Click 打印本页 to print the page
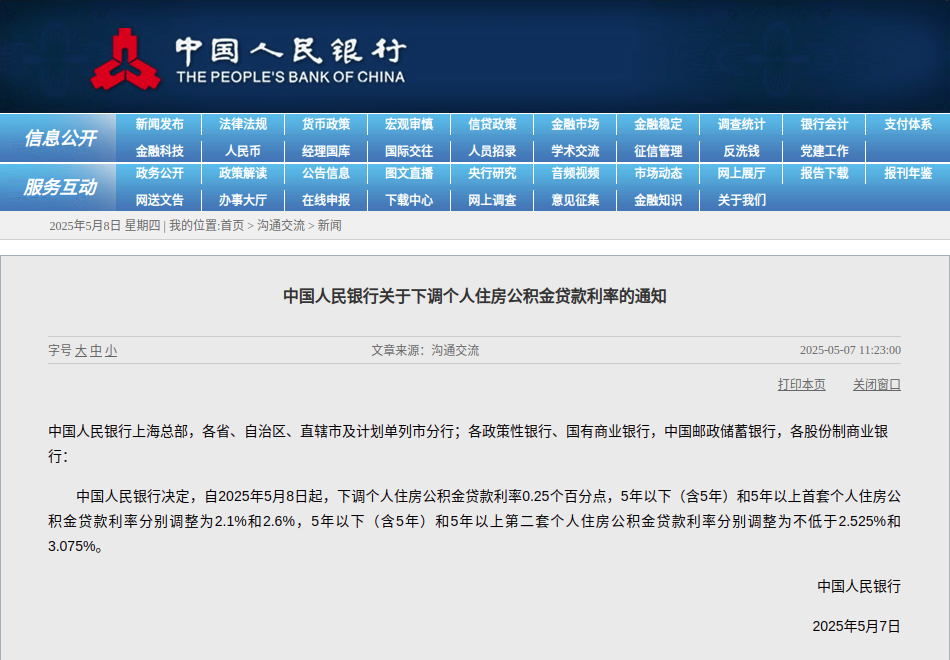950x660 pixels. [x=802, y=384]
